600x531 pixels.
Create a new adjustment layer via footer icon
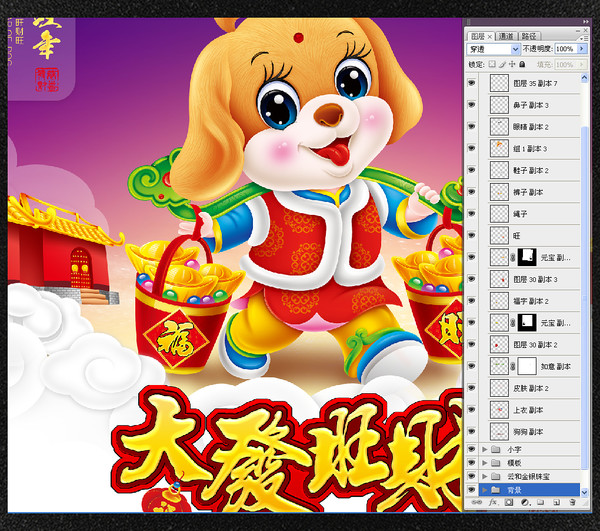coord(525,502)
